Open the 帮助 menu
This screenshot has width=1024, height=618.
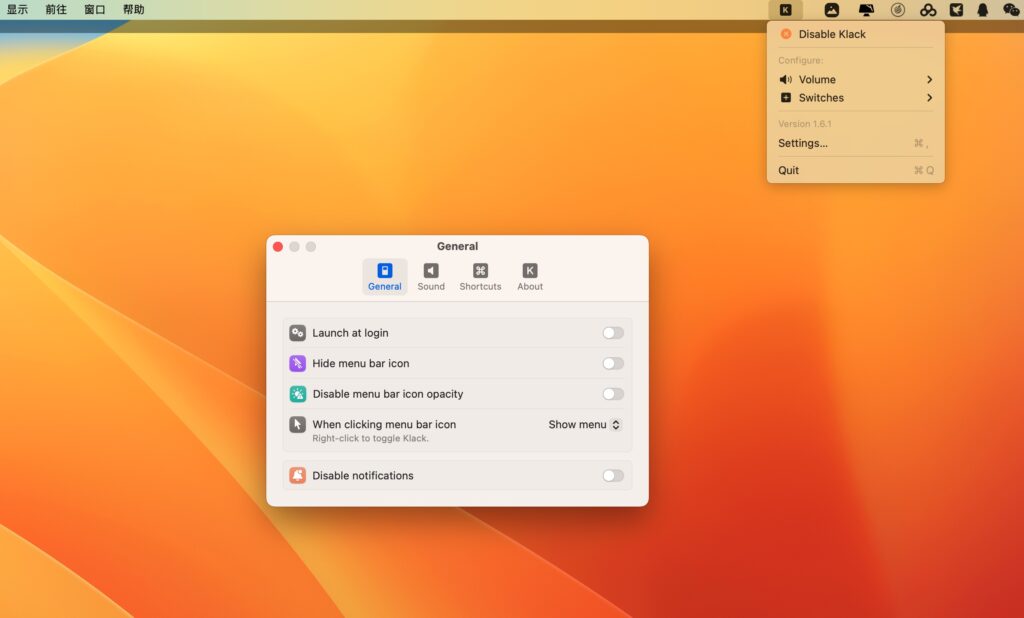point(134,9)
